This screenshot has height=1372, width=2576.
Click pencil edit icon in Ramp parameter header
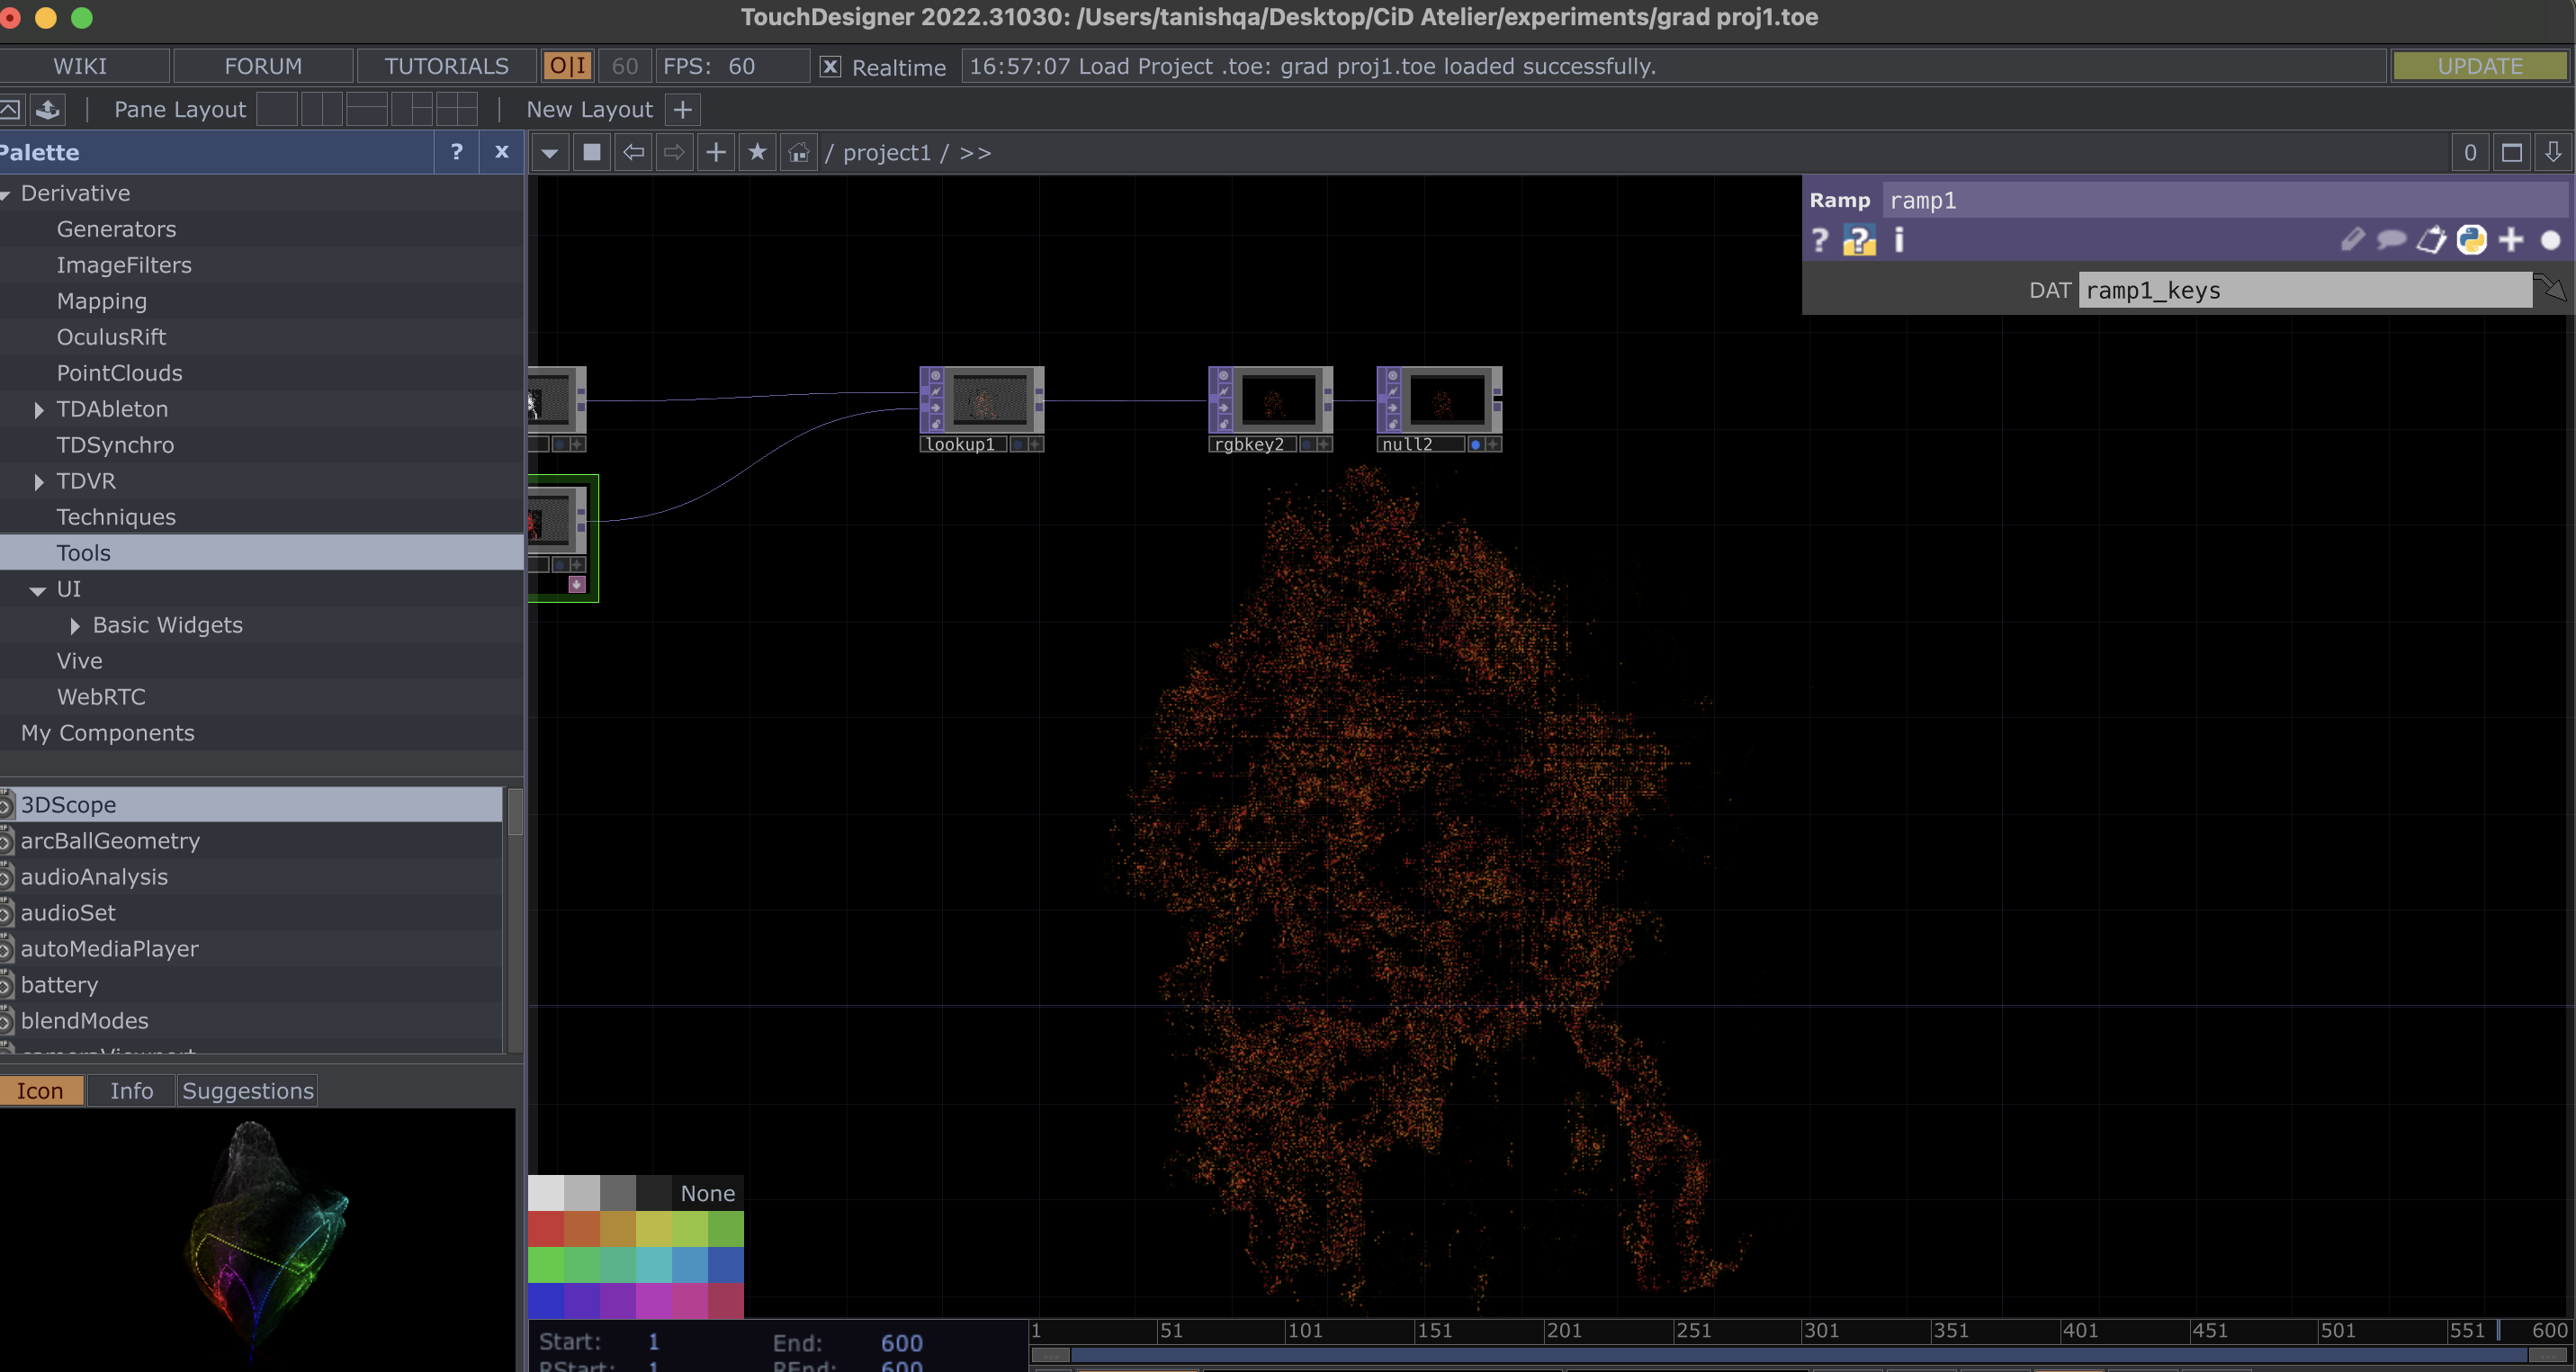coord(2352,239)
